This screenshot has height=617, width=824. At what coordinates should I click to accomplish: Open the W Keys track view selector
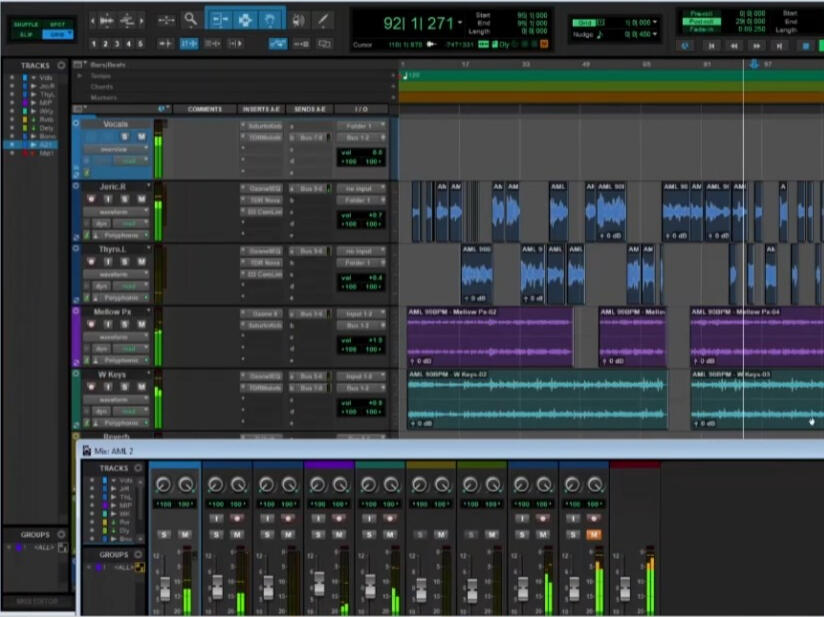pos(116,399)
